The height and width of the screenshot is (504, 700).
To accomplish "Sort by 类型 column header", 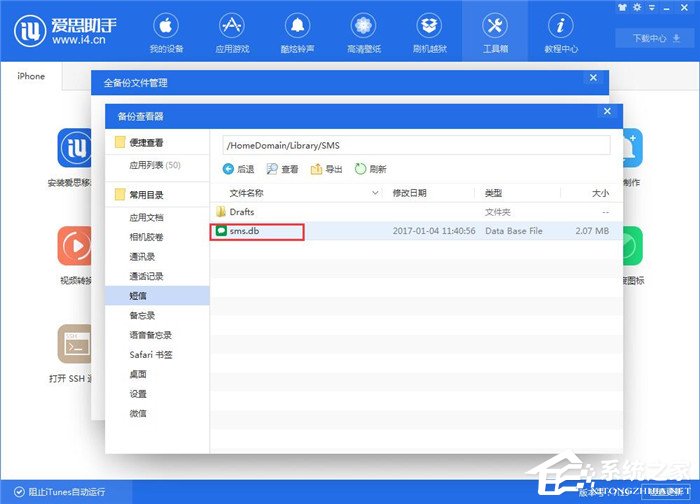I will [x=493, y=193].
